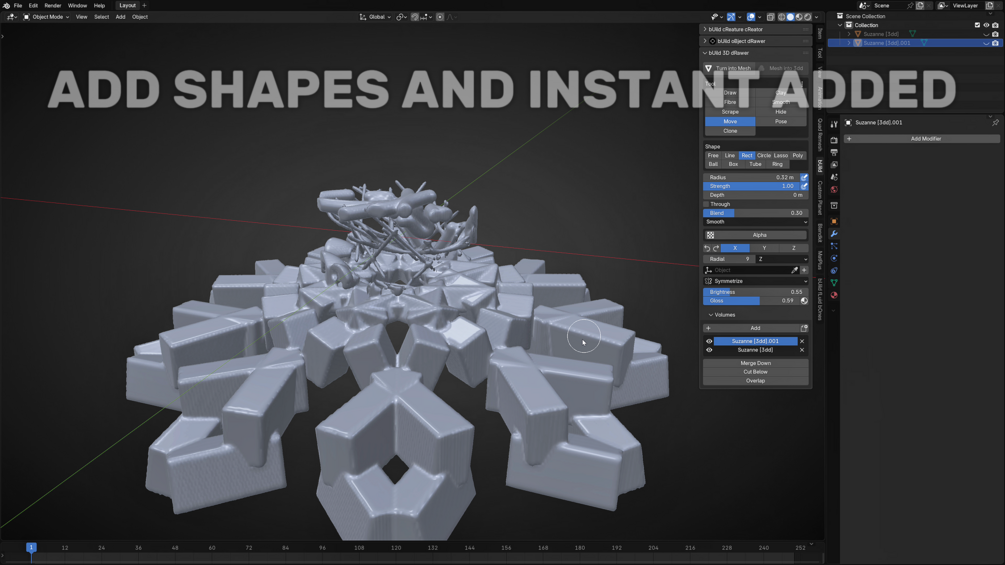Expand the bUild oBject dRawer panel
This screenshot has height=565, width=1005.
pos(755,41)
